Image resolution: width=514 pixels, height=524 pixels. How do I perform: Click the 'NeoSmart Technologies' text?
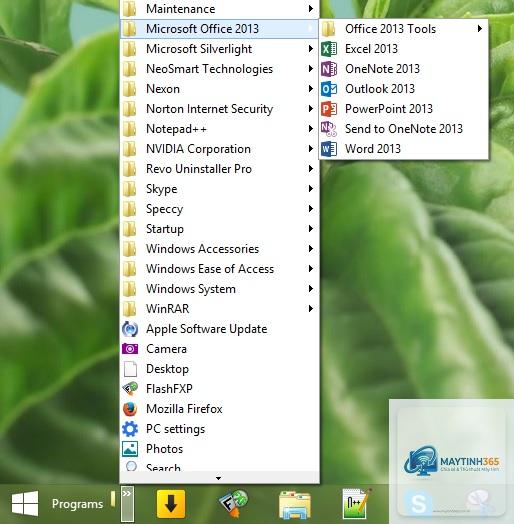[x=210, y=69]
